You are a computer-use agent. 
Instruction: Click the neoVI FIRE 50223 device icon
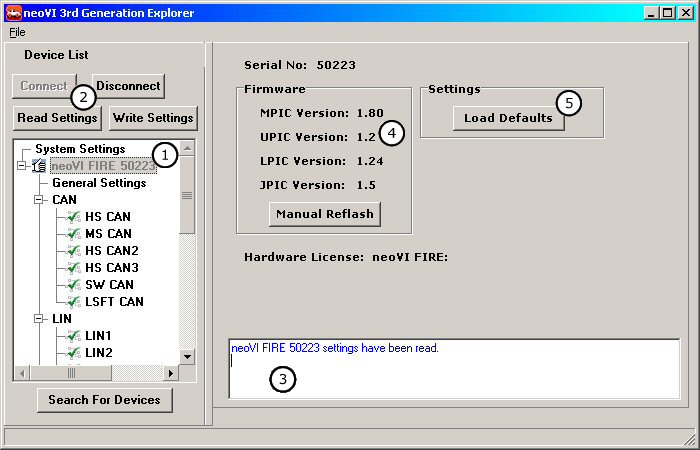[x=39, y=166]
